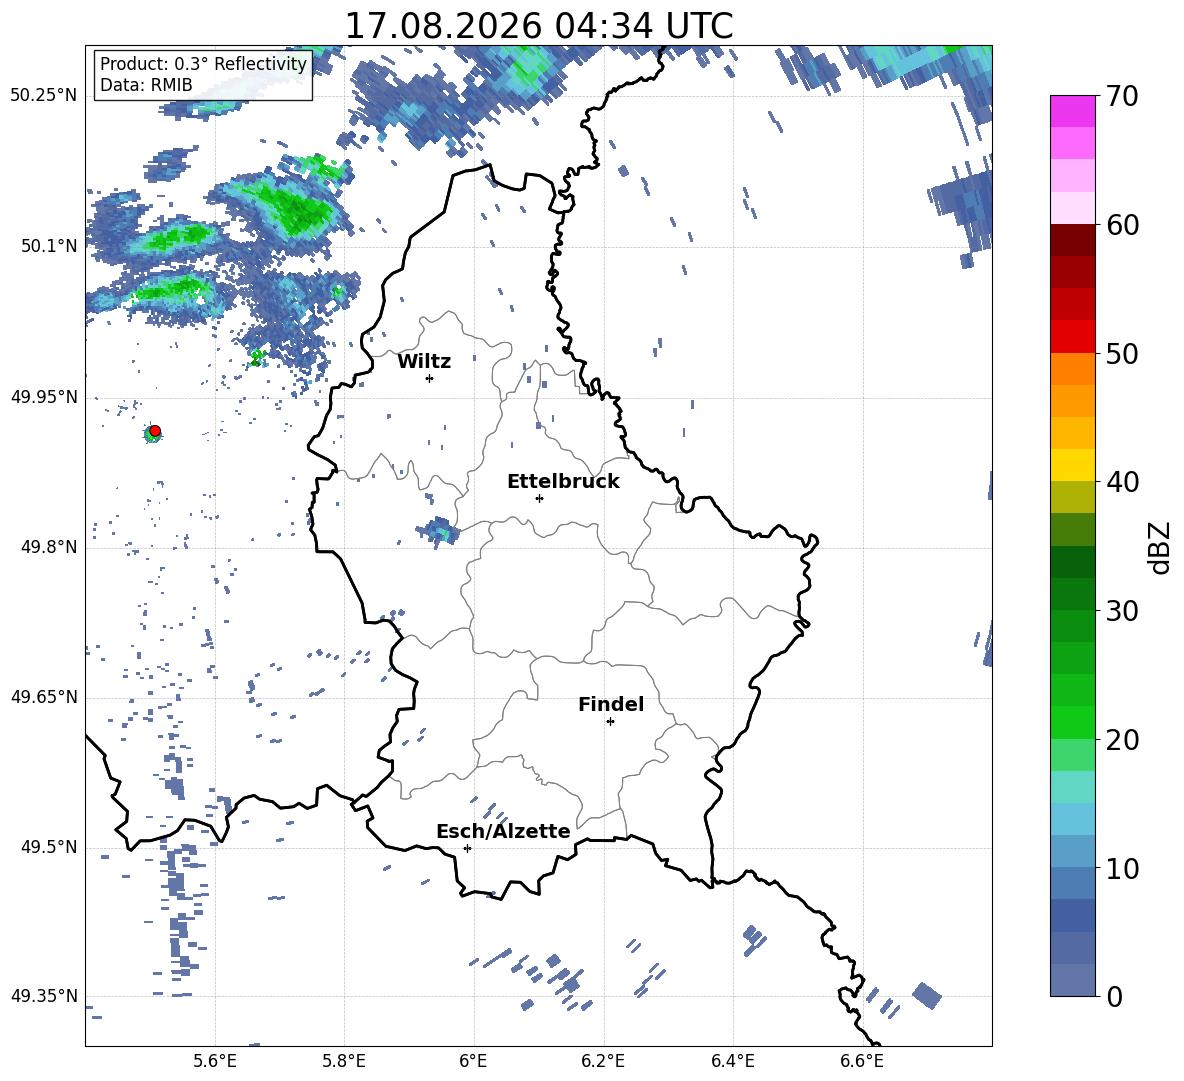The width and height of the screenshot is (1184, 1081).
Task: Click the timestamp title 17.08.2026 04:34 UTC
Action: click(x=539, y=26)
